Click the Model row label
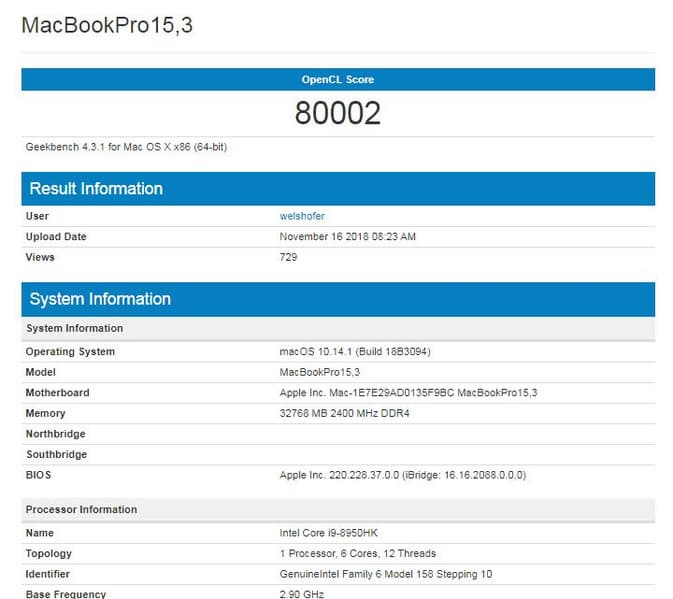This screenshot has height=599, width=673. tap(40, 372)
